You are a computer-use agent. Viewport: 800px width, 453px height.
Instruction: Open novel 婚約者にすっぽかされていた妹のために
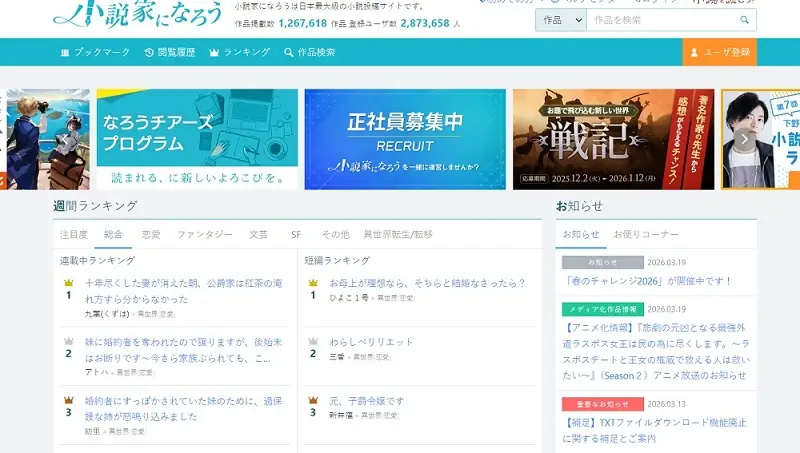click(x=183, y=409)
